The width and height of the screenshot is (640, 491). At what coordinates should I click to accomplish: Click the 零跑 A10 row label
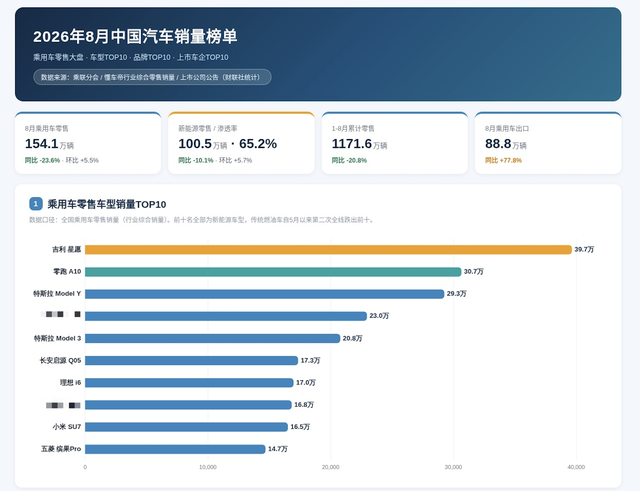click(67, 271)
